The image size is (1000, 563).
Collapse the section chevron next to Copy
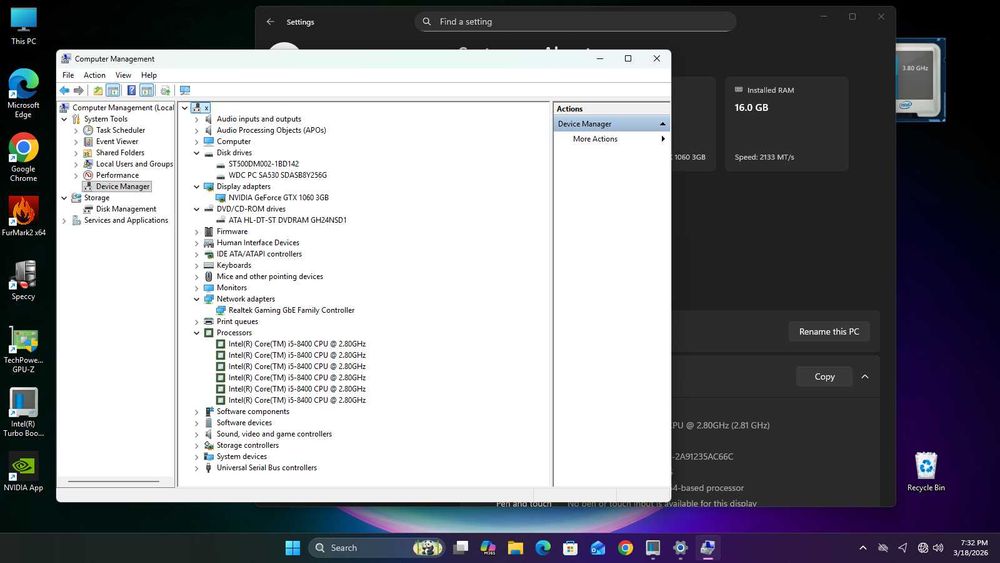[865, 377]
